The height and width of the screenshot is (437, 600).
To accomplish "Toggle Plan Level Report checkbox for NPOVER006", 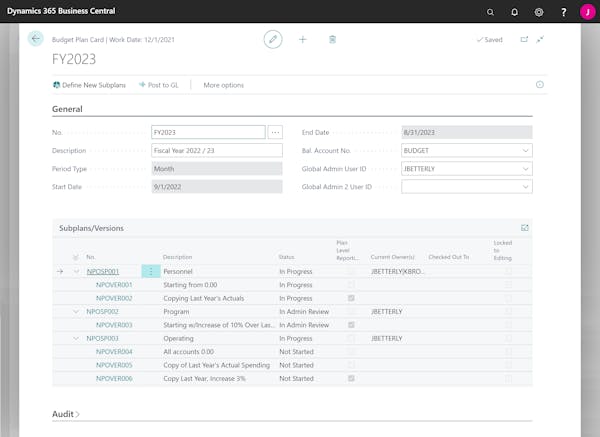I will pos(351,378).
